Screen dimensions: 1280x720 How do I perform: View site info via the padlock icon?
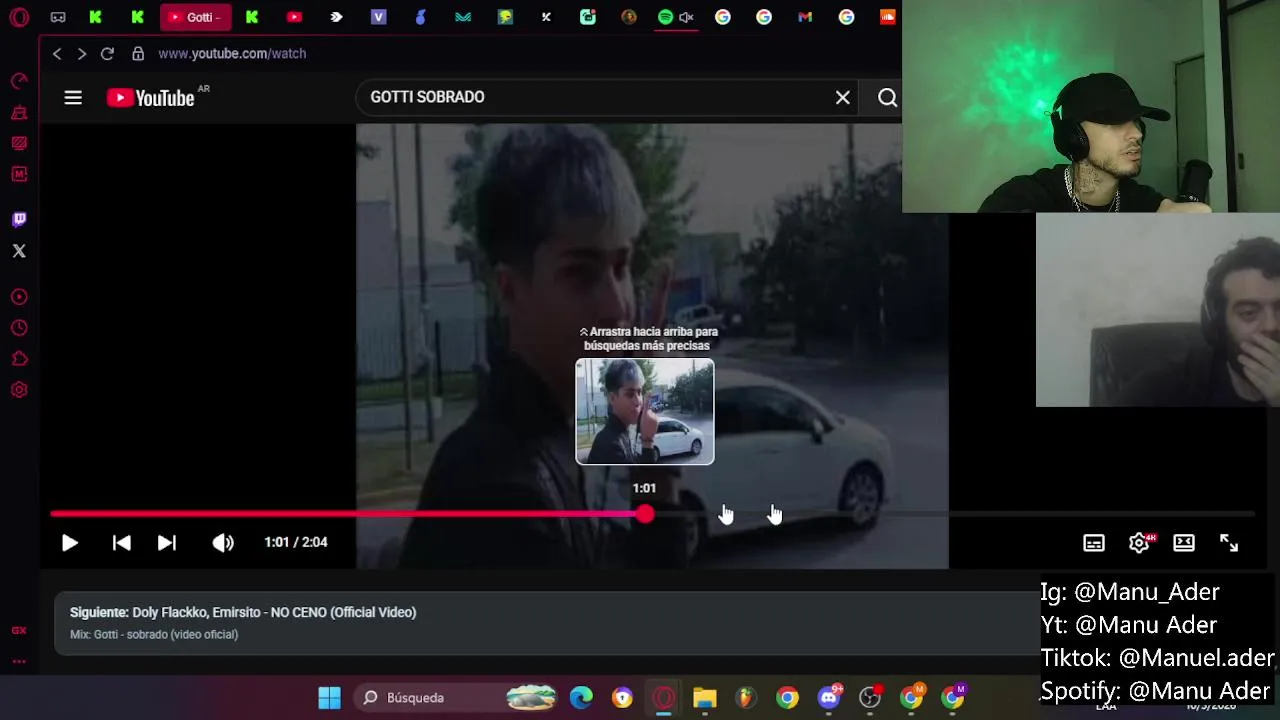[x=138, y=54]
